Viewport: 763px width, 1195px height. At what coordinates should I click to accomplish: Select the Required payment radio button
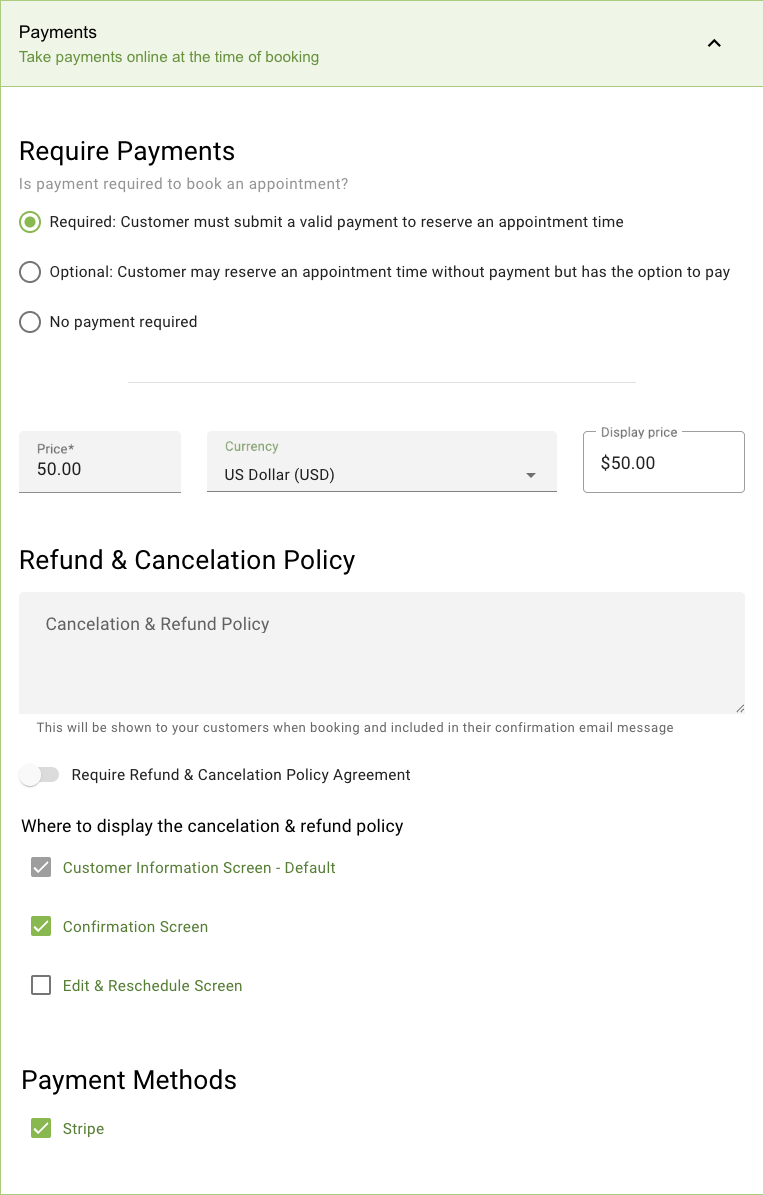[x=31, y=222]
